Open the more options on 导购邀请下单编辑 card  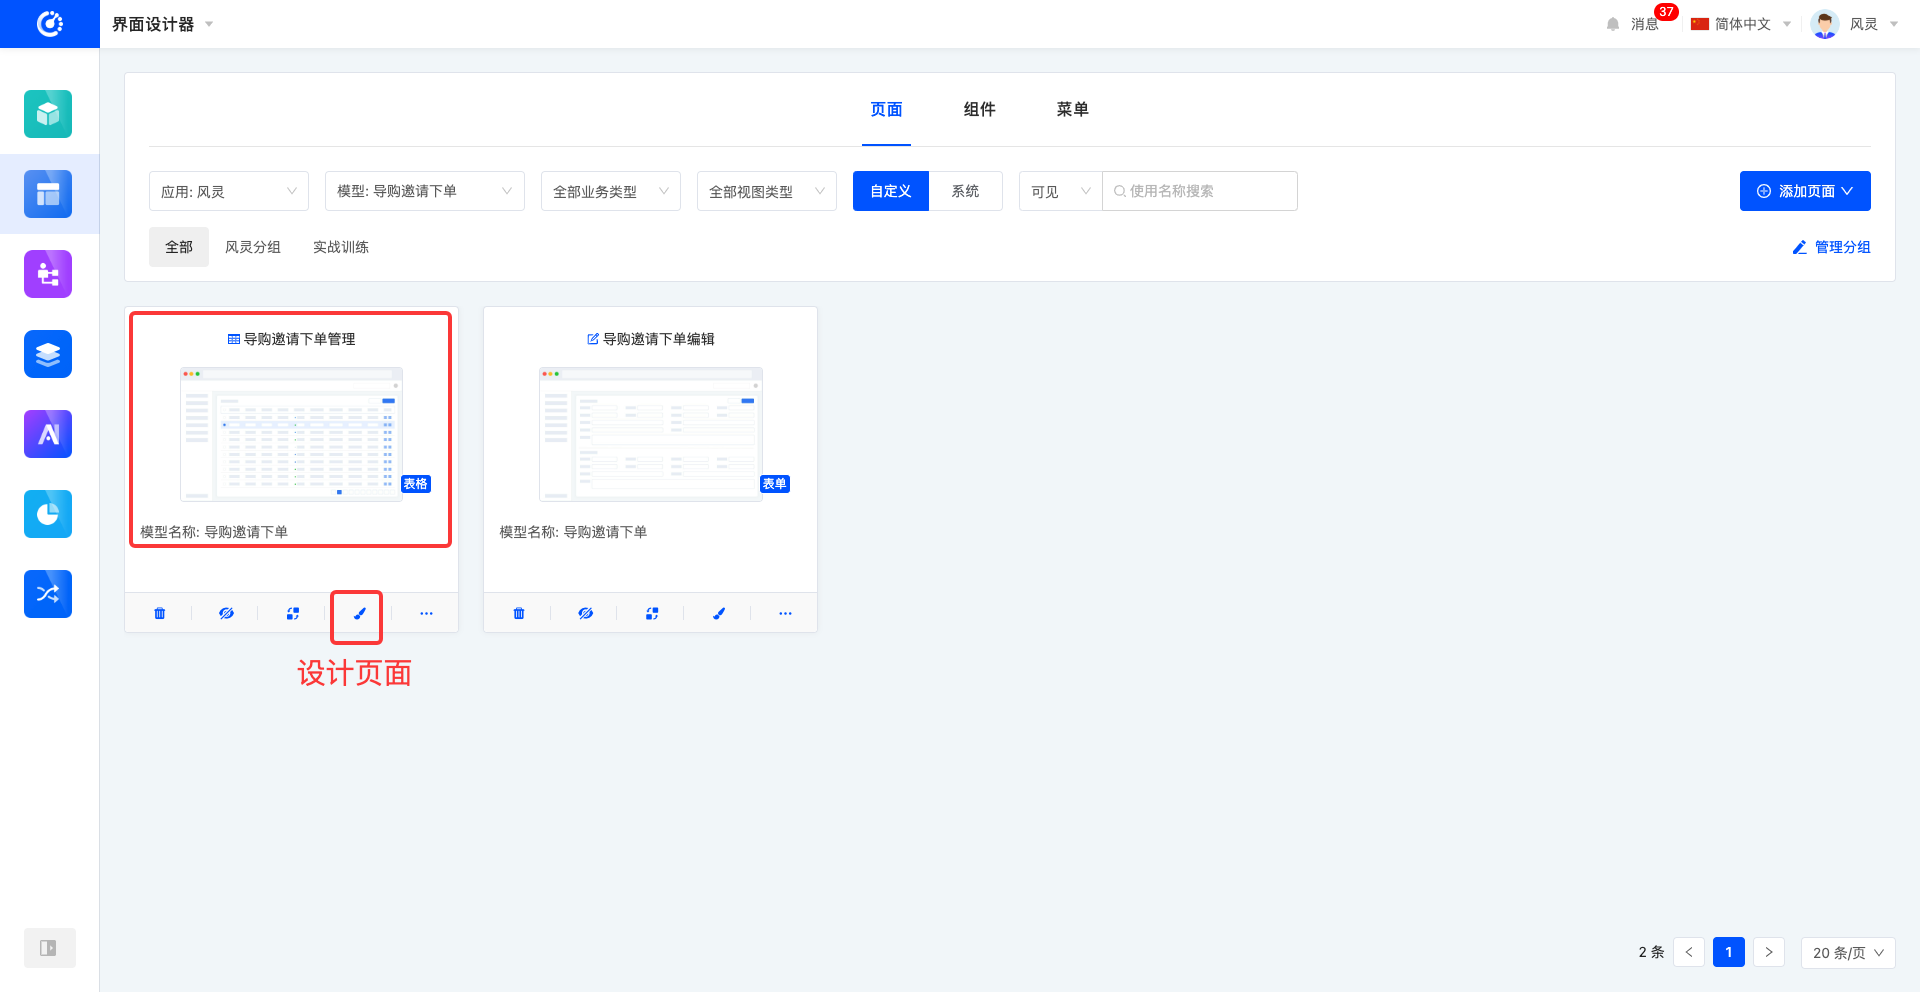pos(785,613)
